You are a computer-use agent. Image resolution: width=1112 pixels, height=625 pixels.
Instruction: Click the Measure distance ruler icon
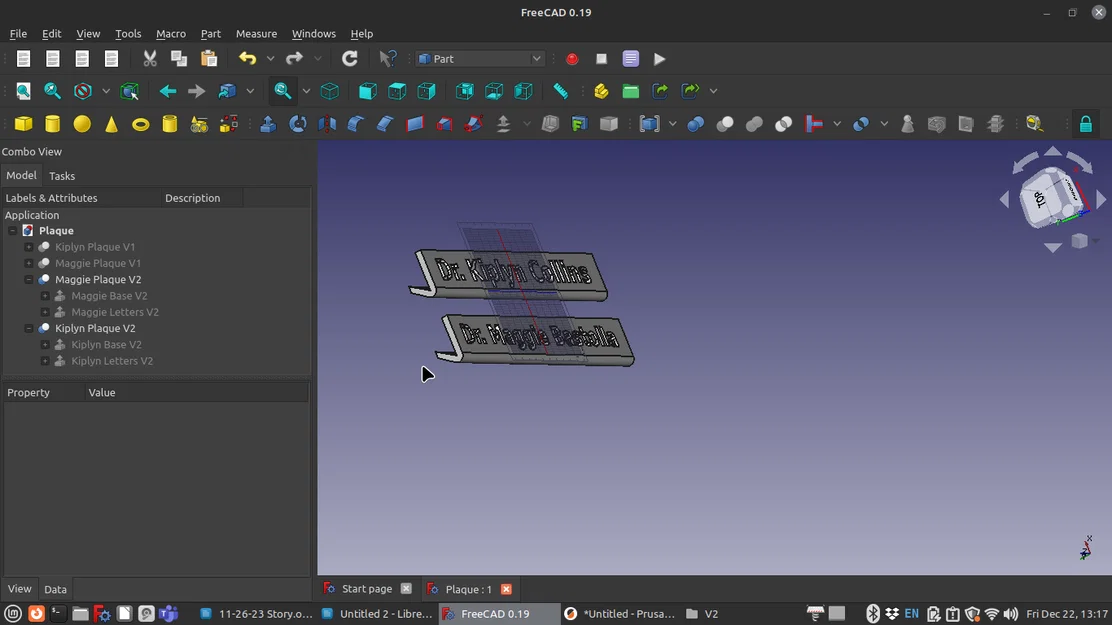(x=561, y=91)
